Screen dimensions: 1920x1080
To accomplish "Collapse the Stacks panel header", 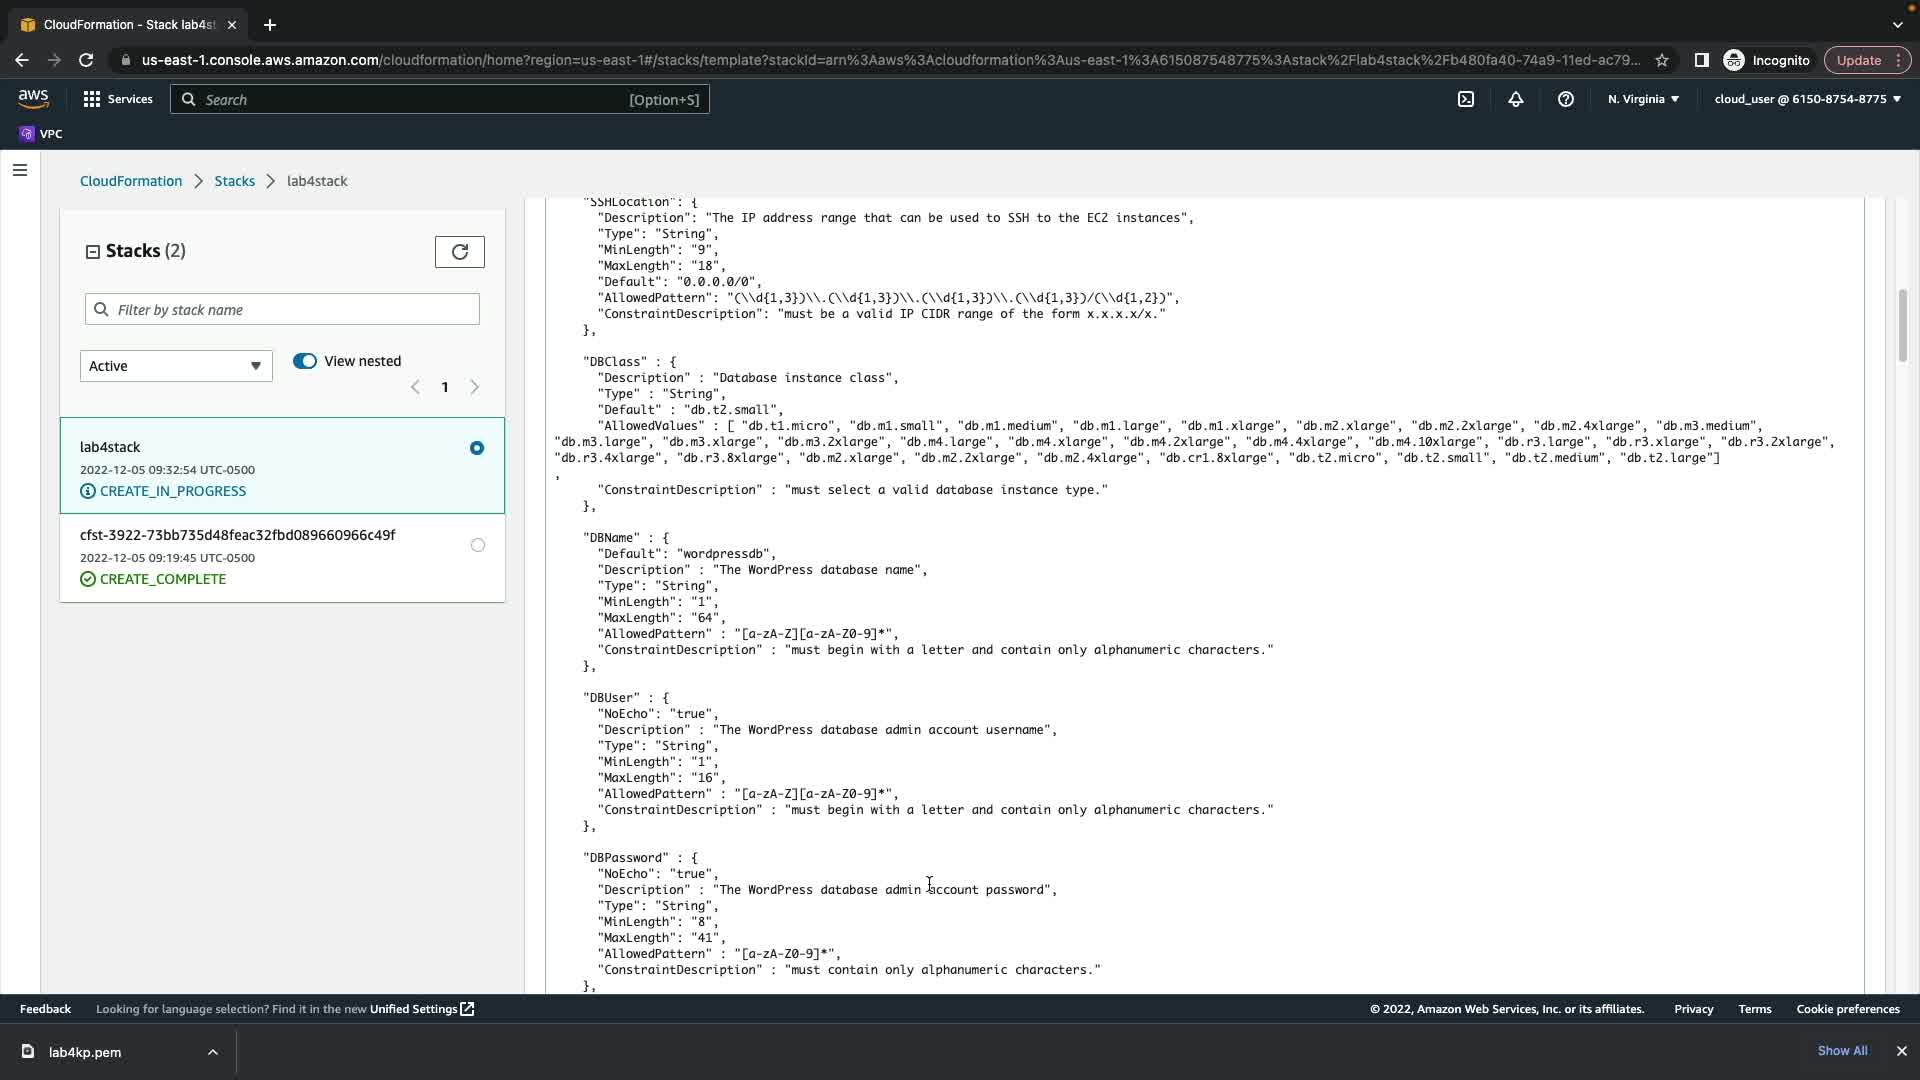I will [x=93, y=252].
